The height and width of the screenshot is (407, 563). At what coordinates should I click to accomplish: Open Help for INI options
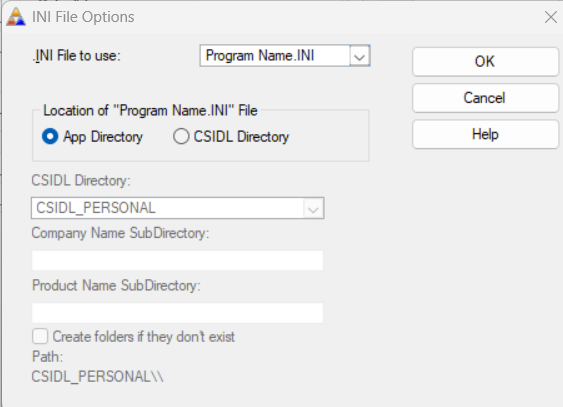(485, 135)
